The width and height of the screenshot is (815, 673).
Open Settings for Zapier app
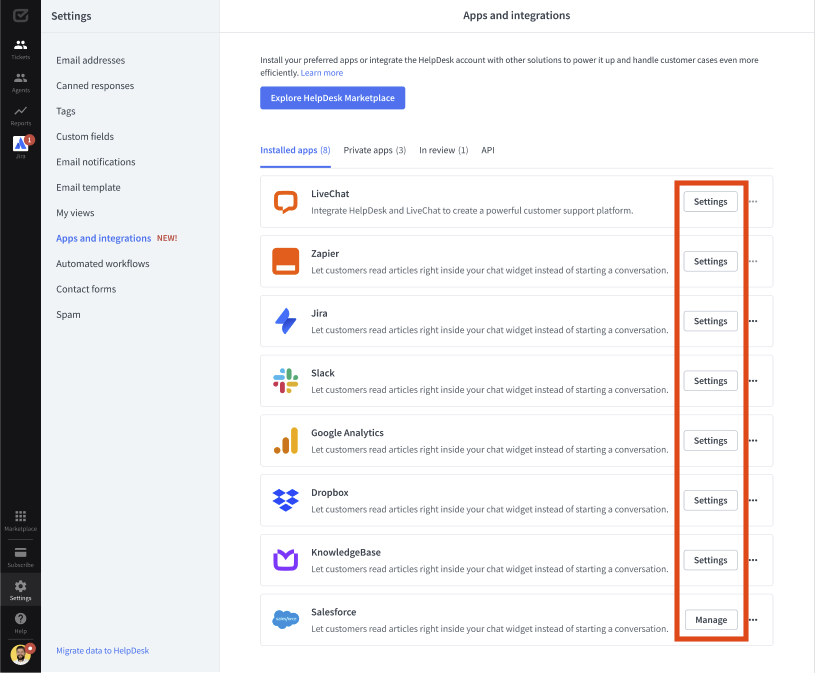pos(710,261)
